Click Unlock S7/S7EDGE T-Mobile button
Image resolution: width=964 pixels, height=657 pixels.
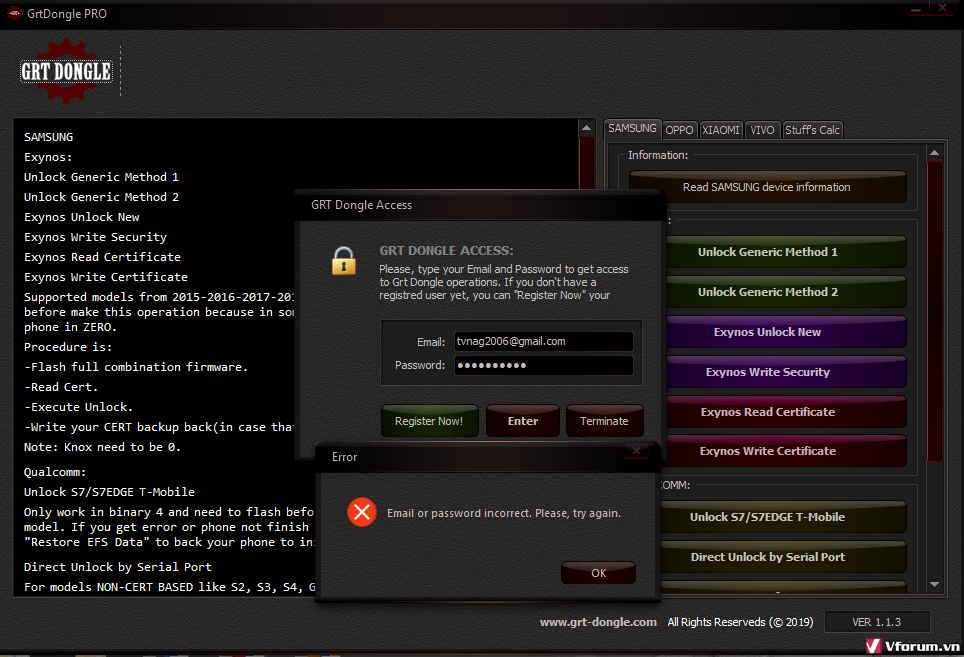coord(782,517)
